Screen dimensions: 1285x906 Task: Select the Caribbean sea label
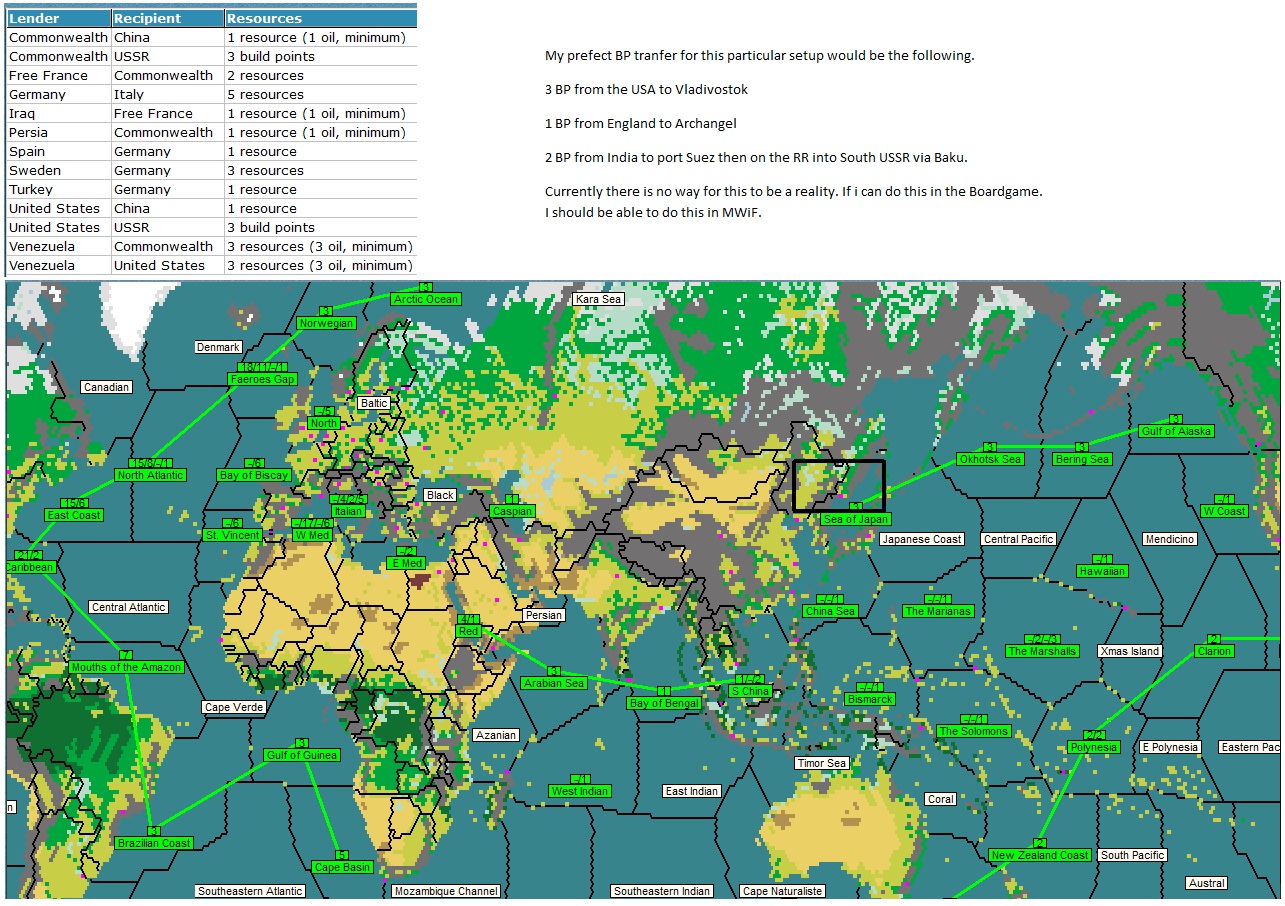tap(30, 567)
